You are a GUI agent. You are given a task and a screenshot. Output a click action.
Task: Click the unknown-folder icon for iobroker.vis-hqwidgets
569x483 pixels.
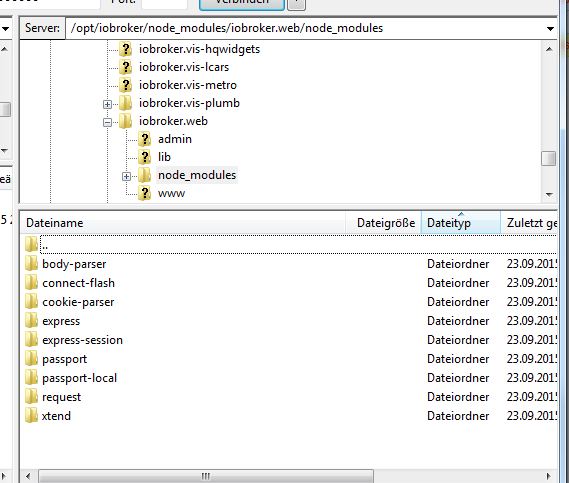point(126,49)
